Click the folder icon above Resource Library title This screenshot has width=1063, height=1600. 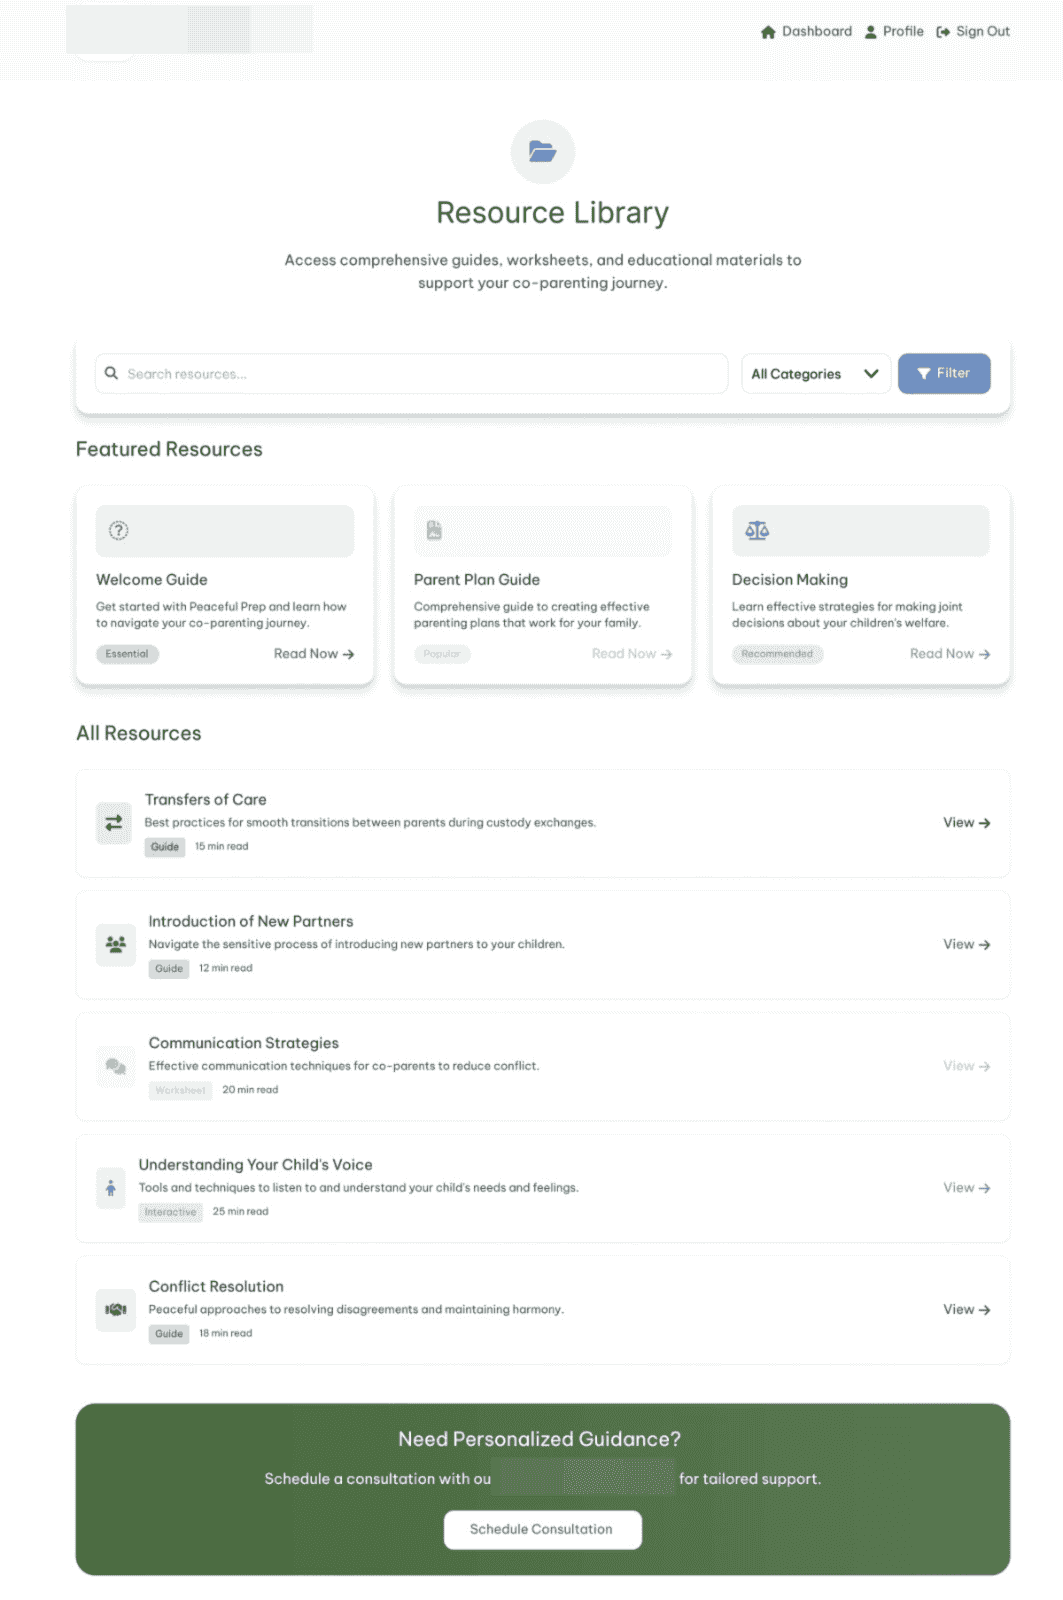coord(541,151)
